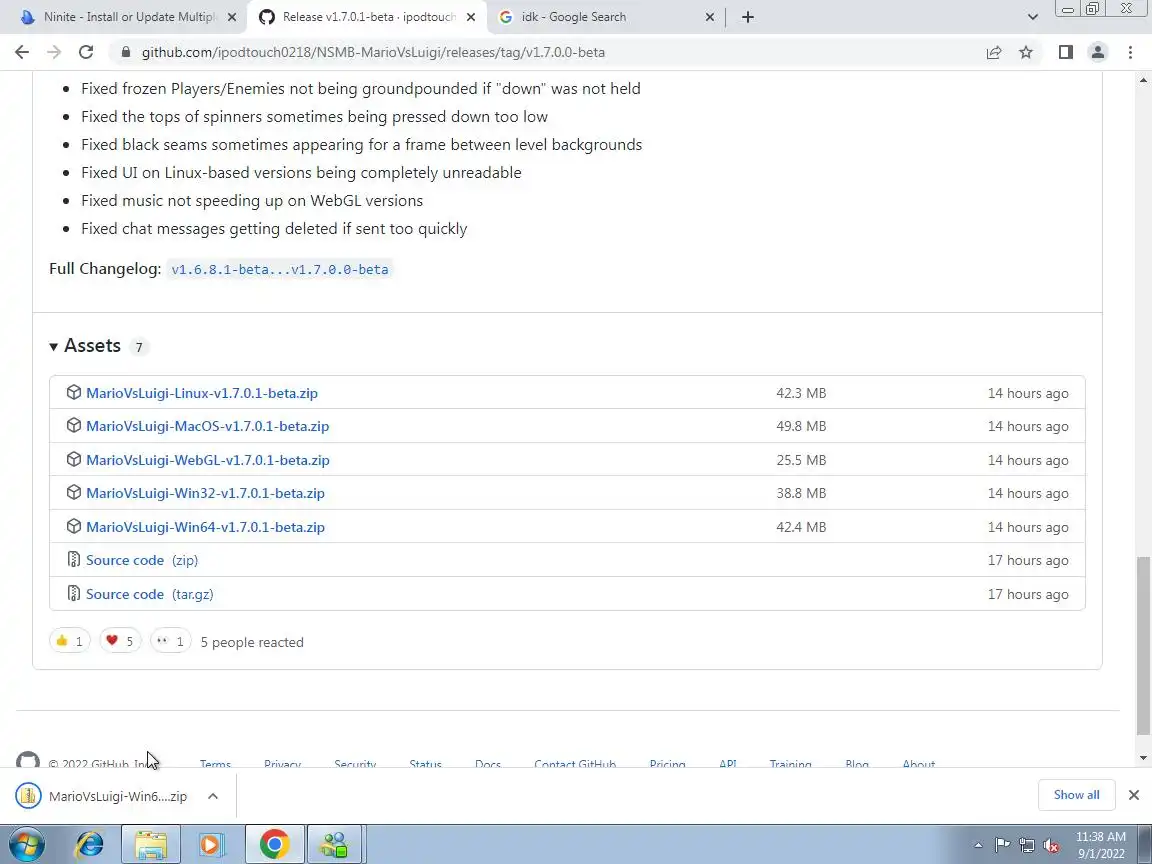Go back to the previous page
Screen dimensions: 1152x864
point(22,52)
